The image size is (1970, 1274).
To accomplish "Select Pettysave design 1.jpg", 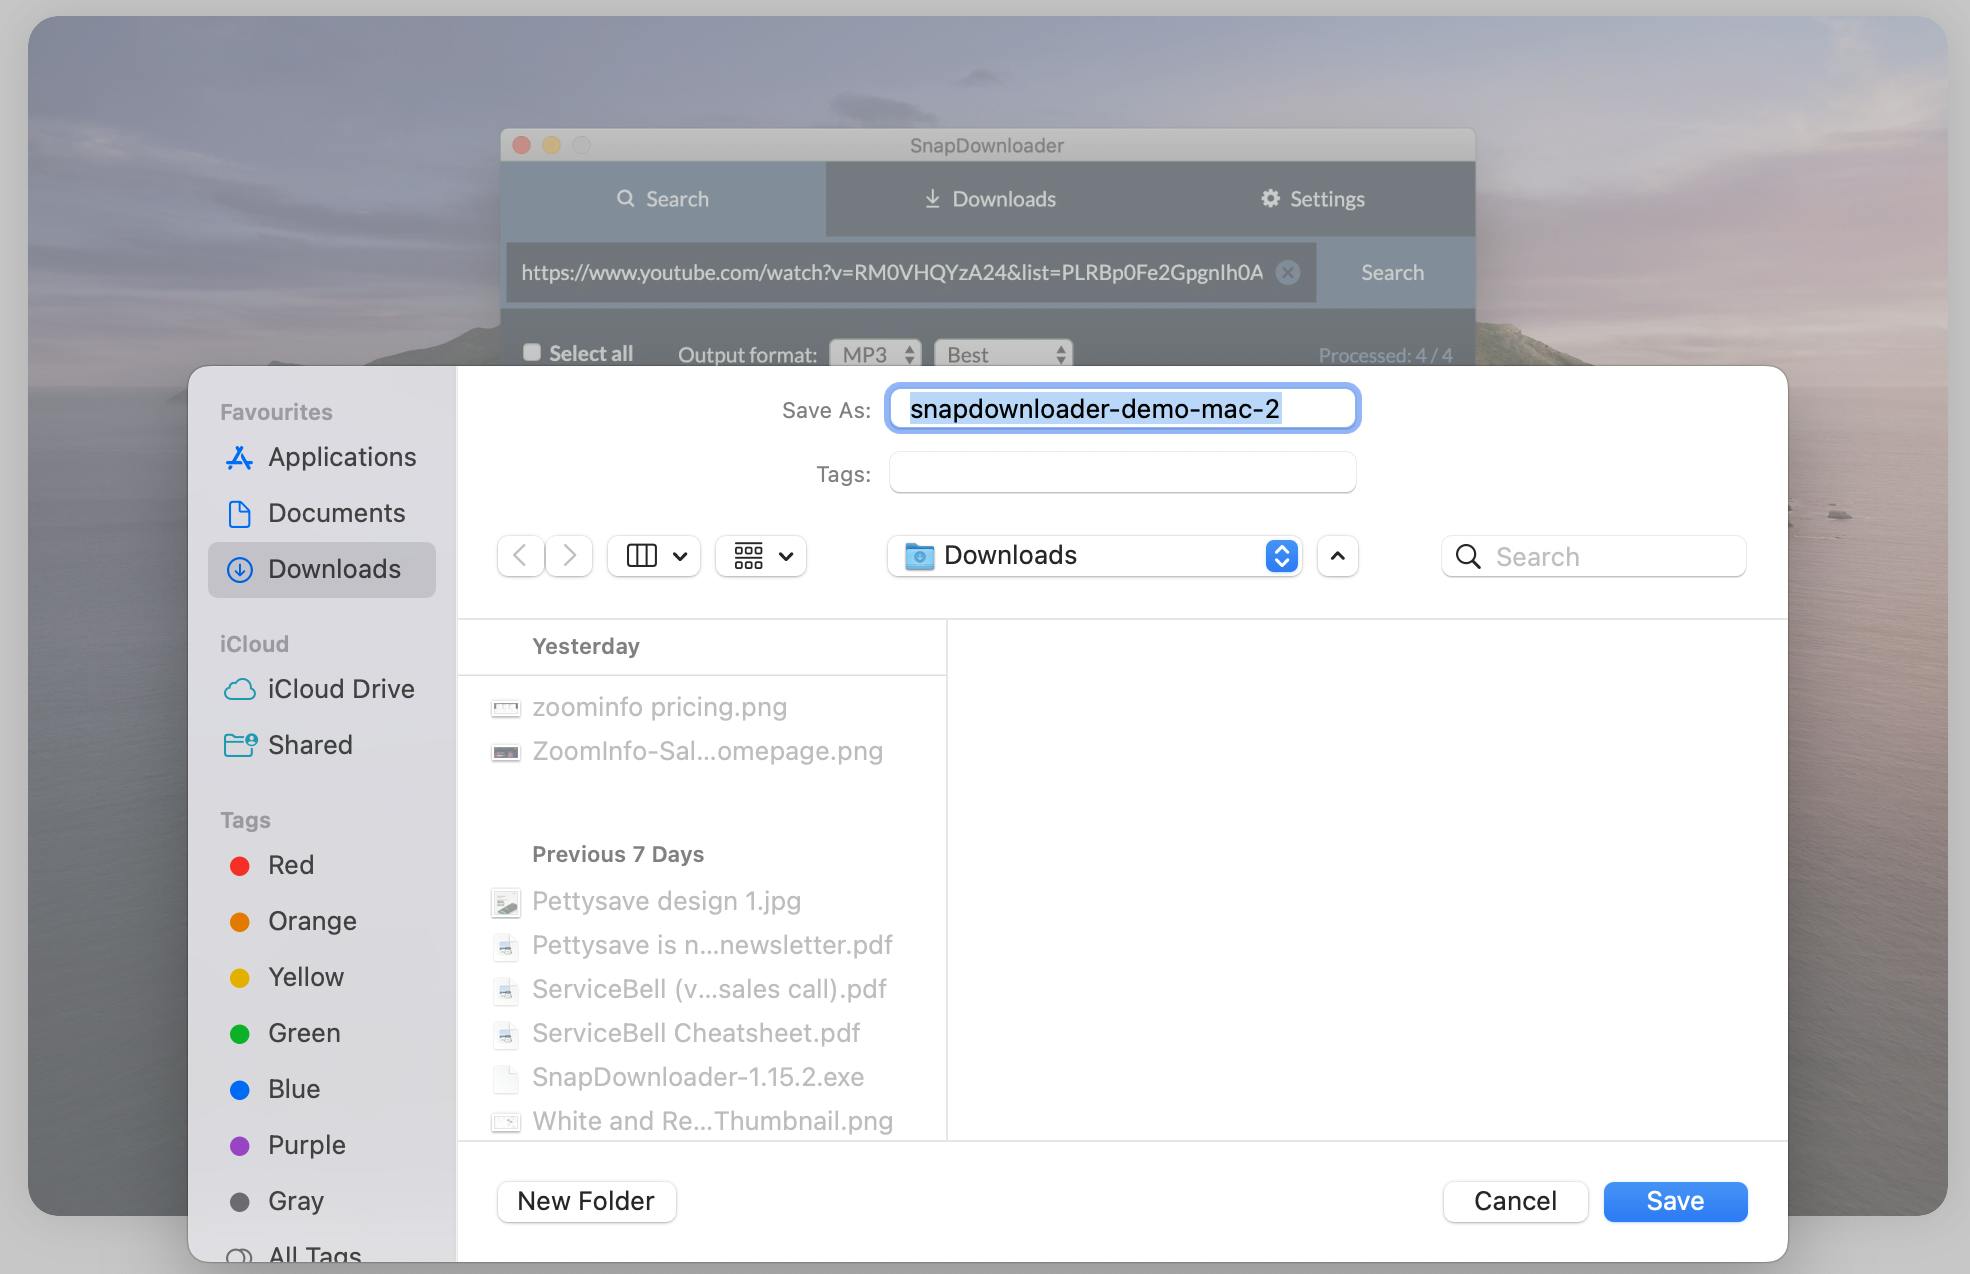I will pyautogui.click(x=702, y=901).
